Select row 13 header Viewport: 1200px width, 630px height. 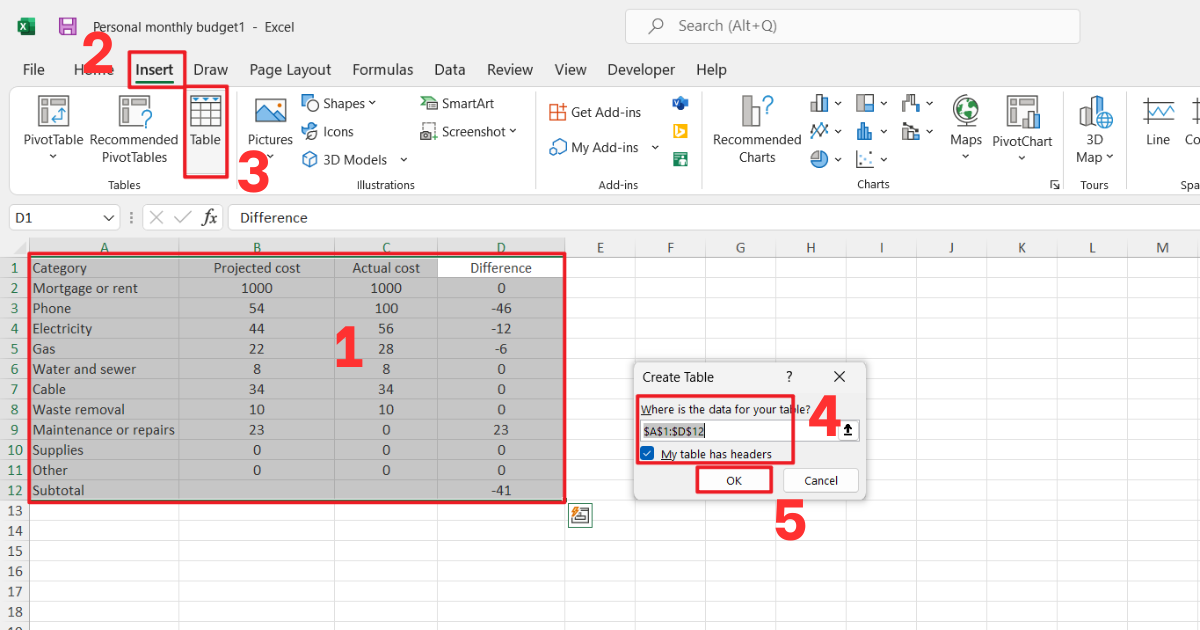[x=15, y=511]
